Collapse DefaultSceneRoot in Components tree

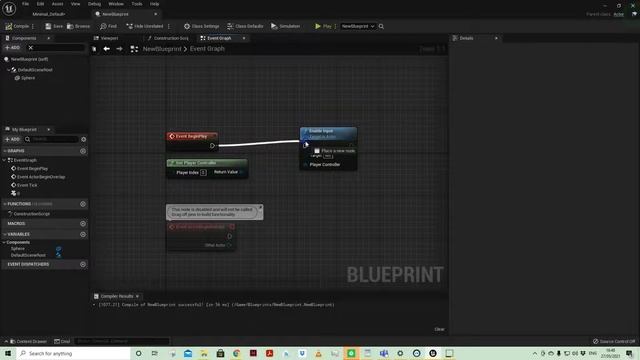8,70
